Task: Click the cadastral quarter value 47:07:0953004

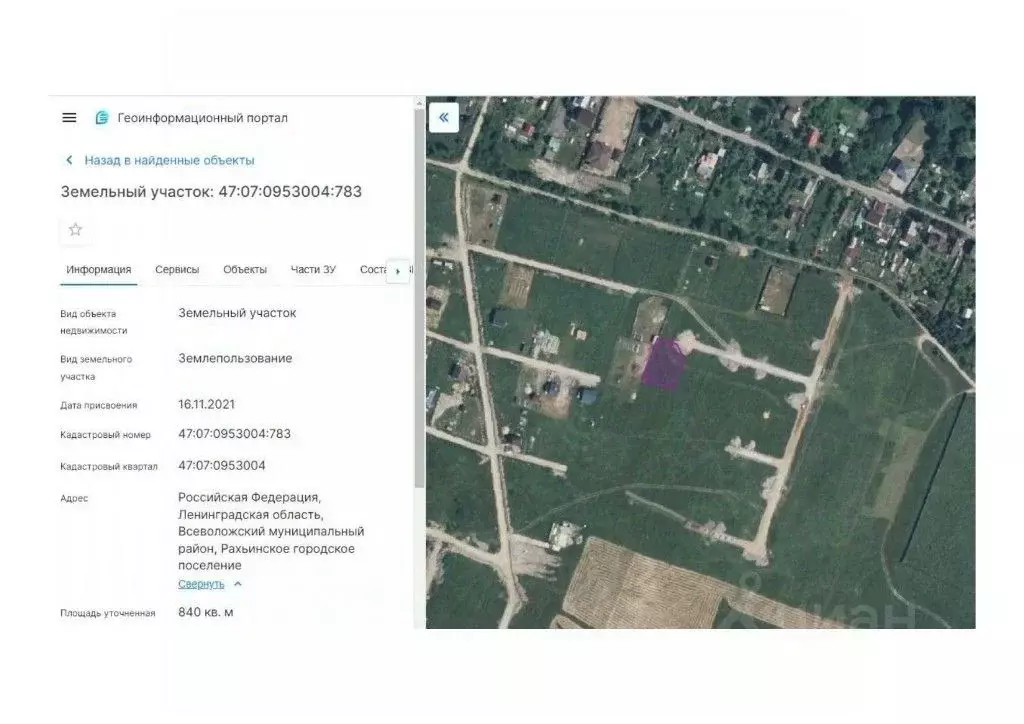Action: 221,465
